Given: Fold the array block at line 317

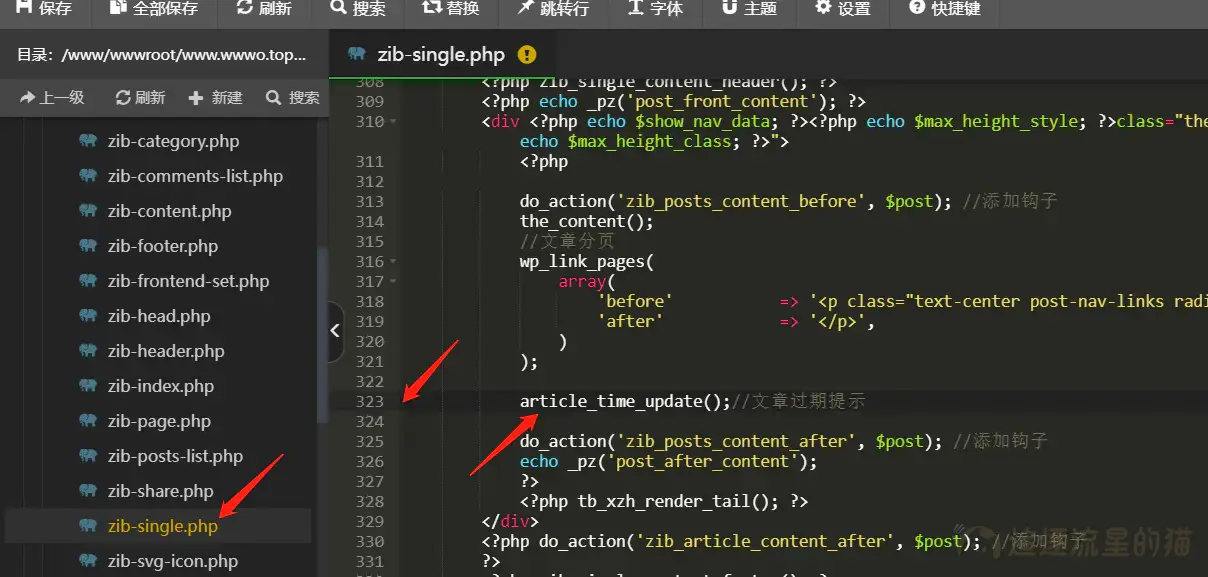Looking at the screenshot, I should click(392, 282).
